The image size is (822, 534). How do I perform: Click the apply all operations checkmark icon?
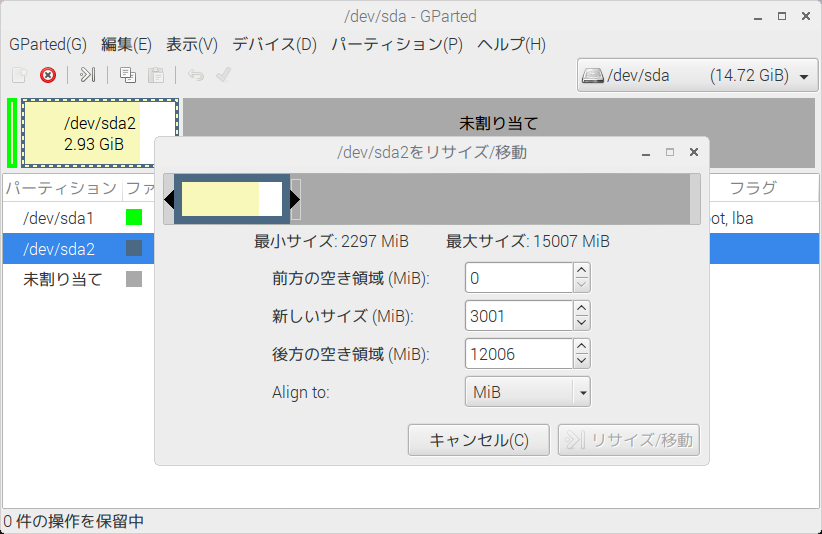pos(224,75)
